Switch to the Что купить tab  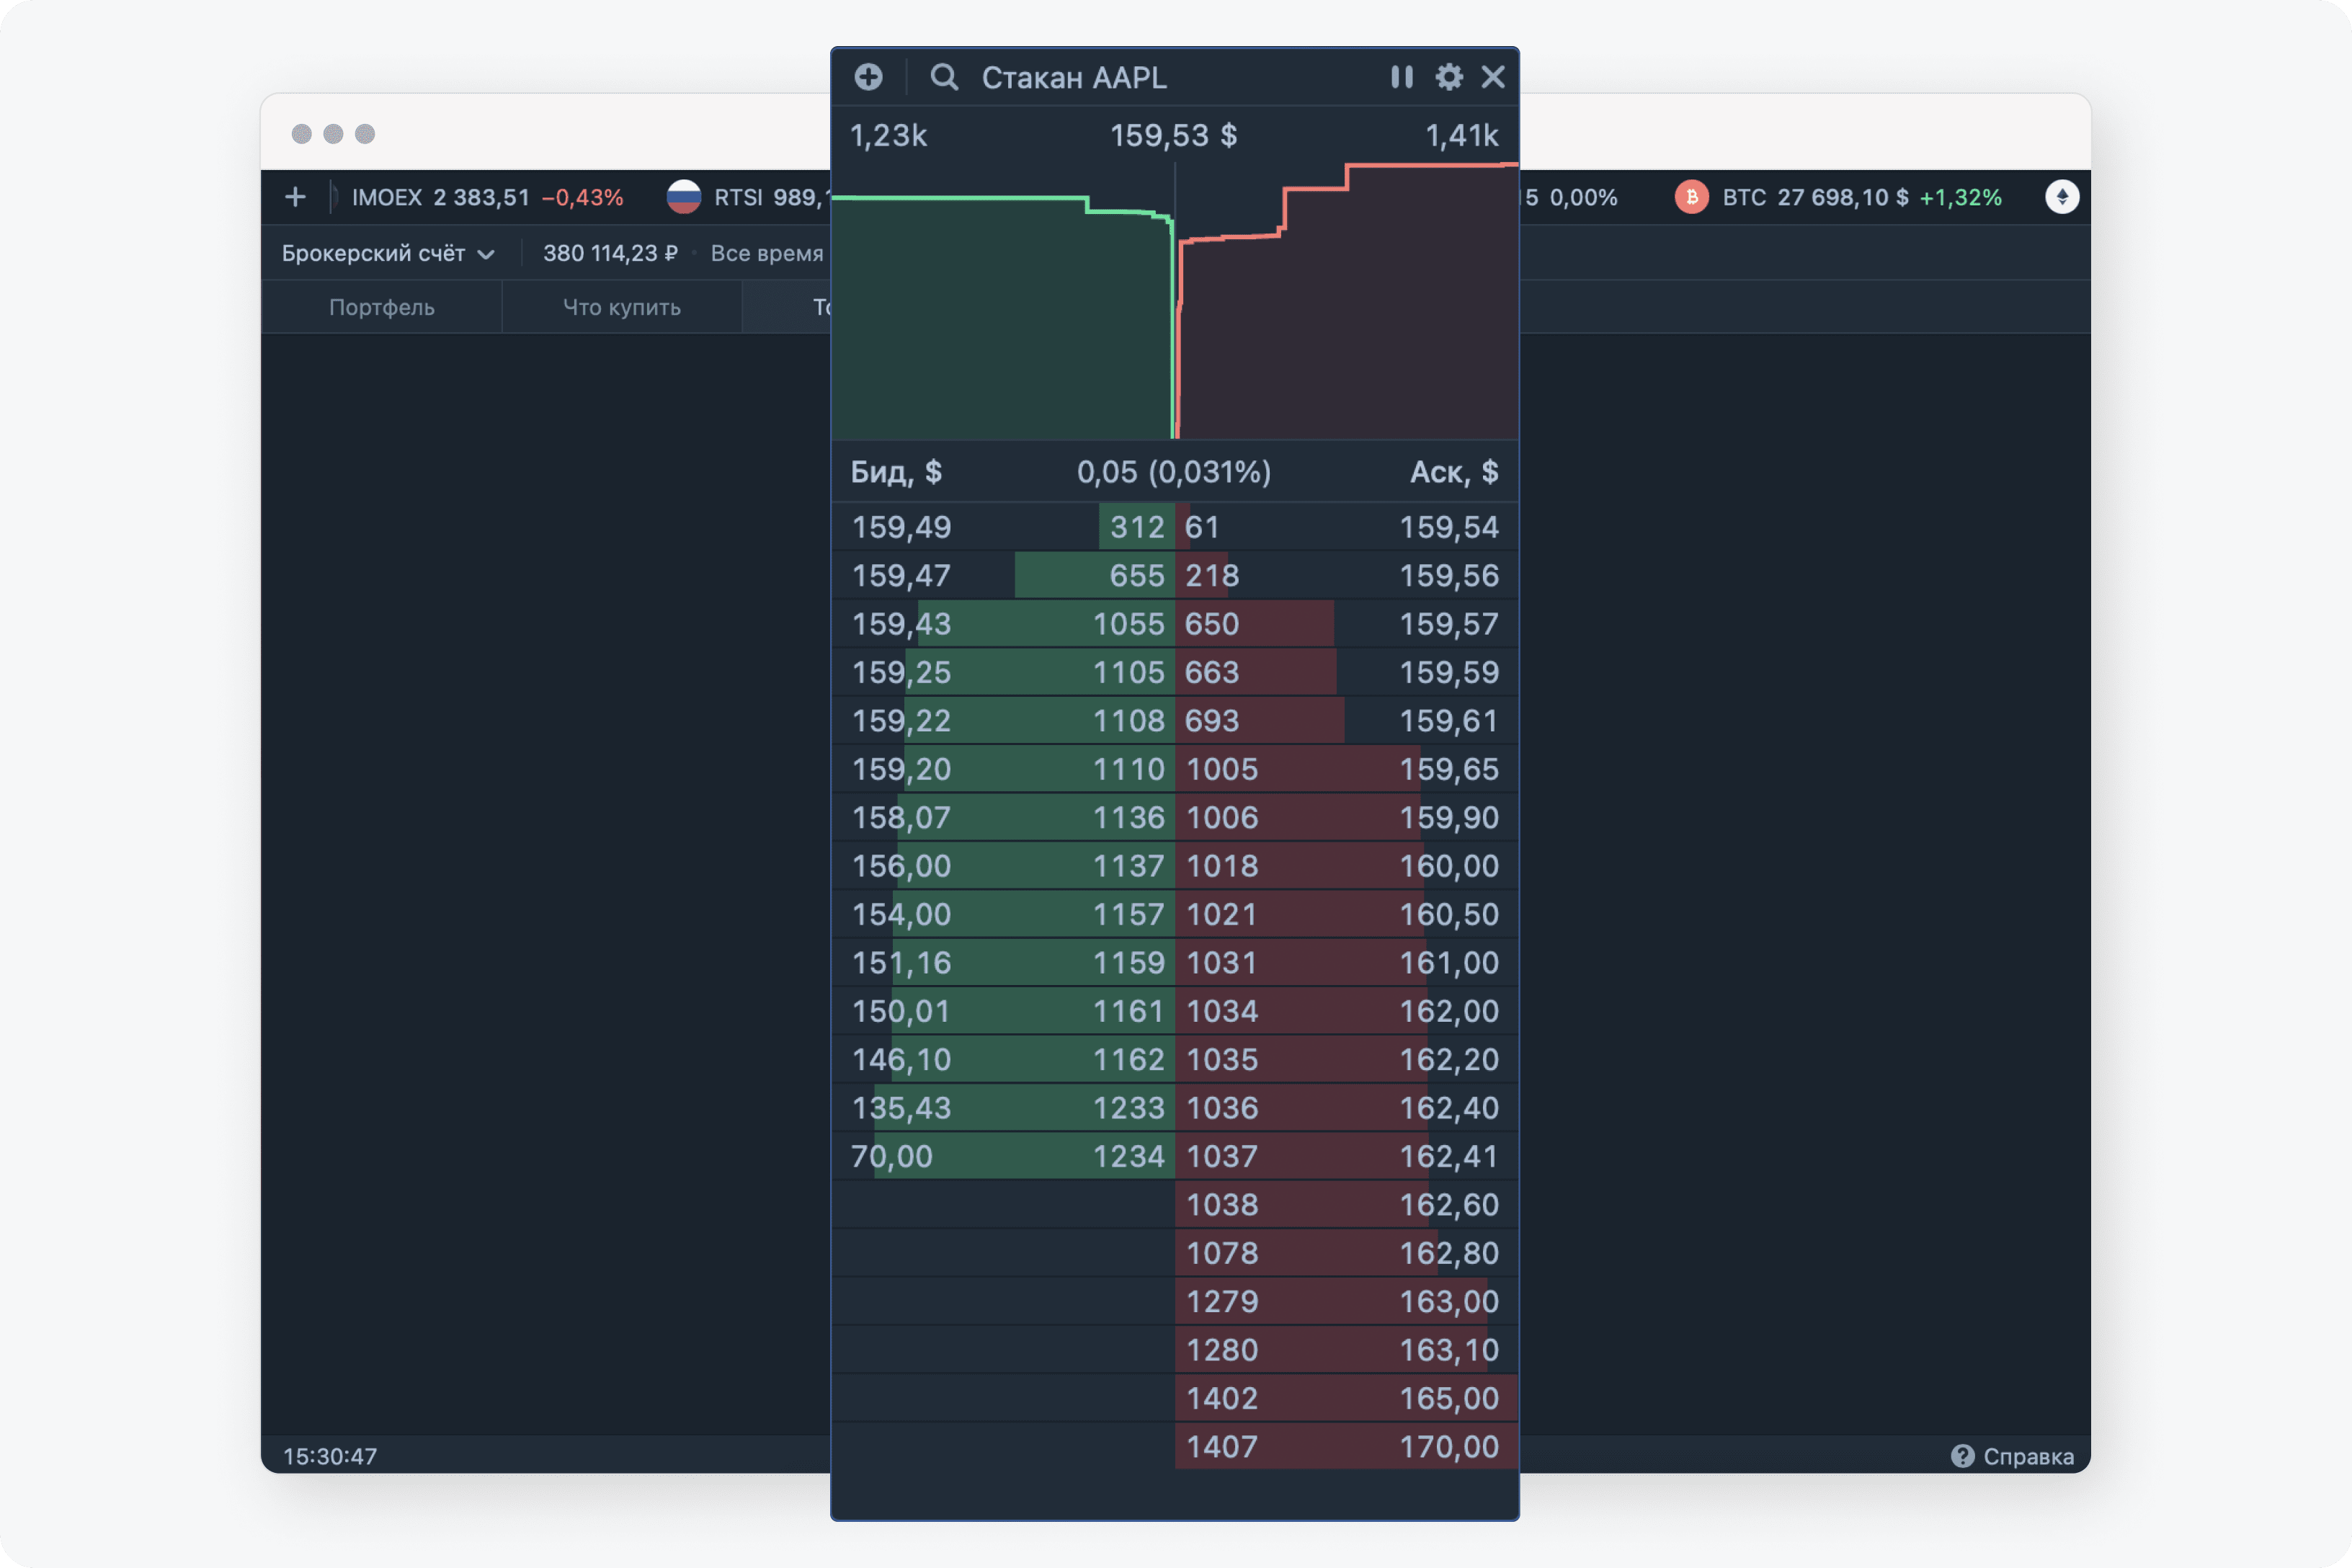622,307
